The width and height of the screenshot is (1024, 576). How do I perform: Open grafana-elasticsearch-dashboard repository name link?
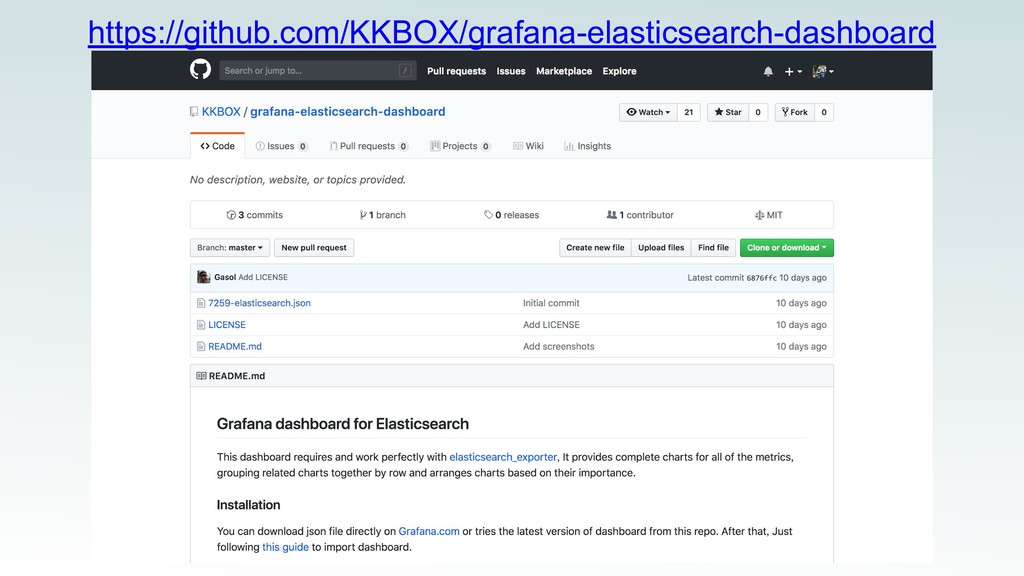click(x=347, y=112)
